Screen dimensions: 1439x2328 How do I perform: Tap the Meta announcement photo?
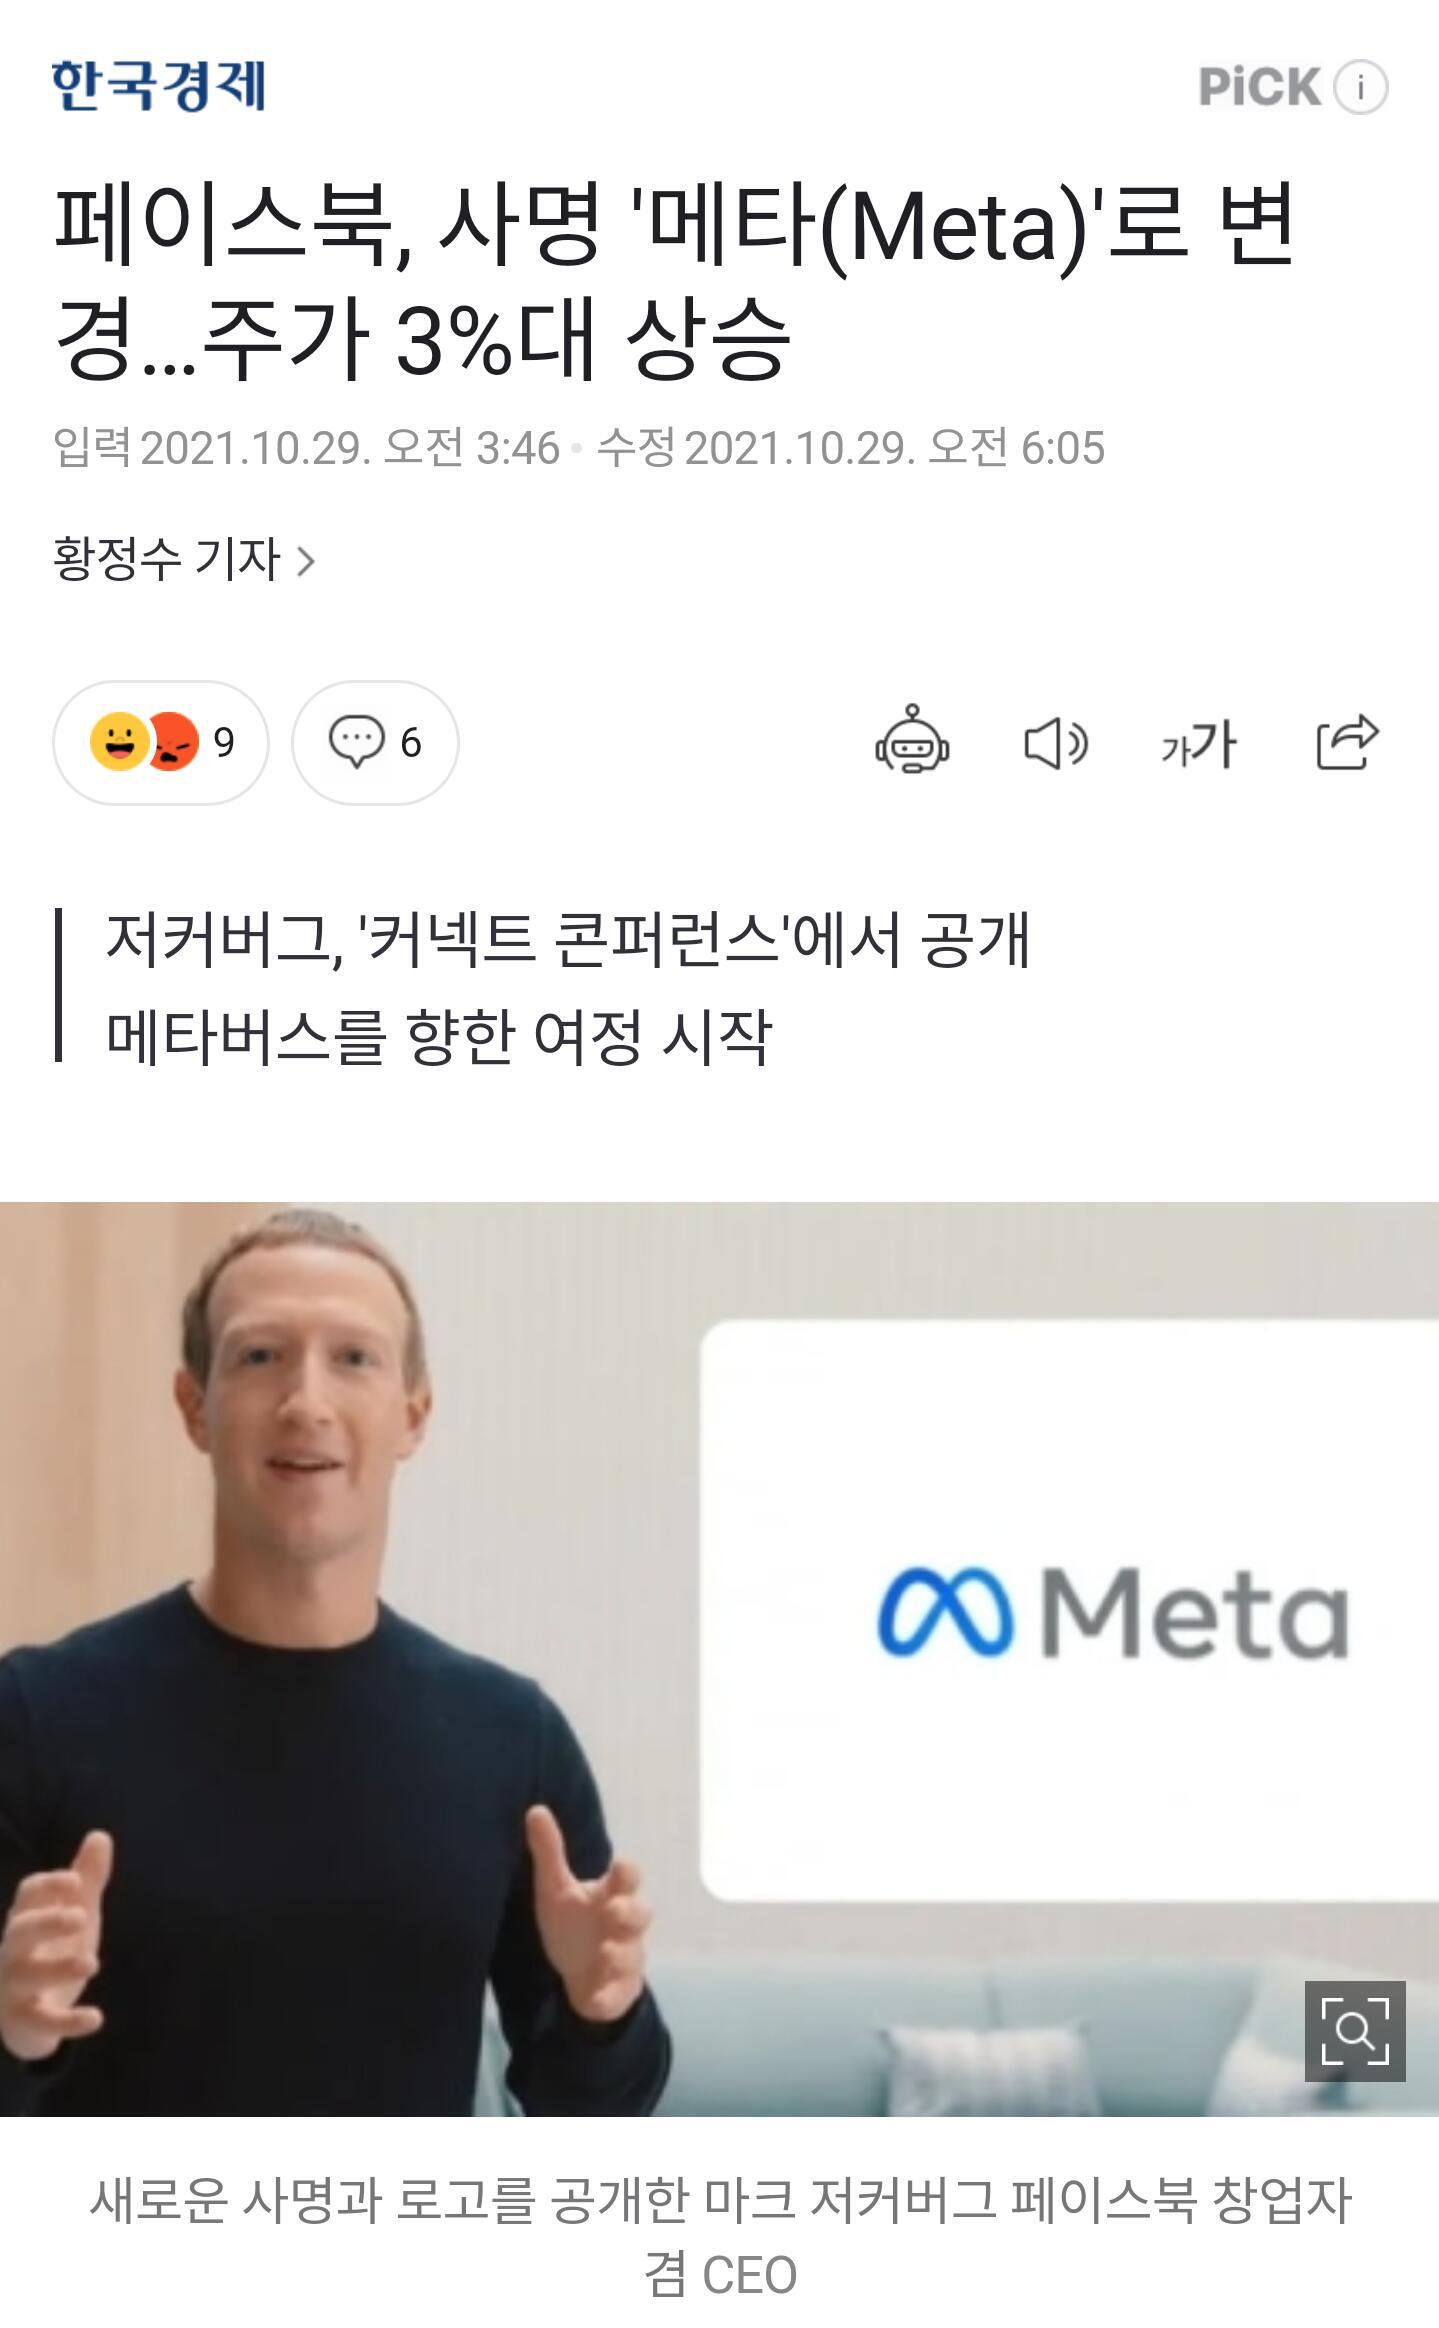[x=719, y=1658]
